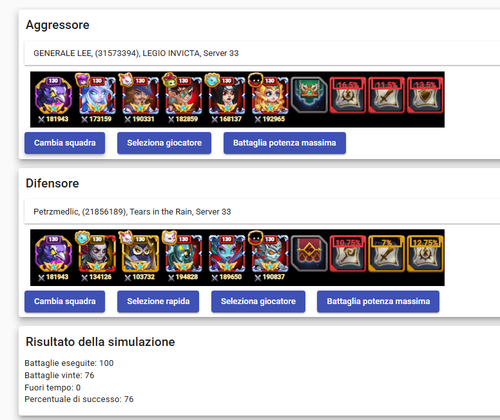Click the GENERALE LEE attacker name field
The image size is (500, 420).
[x=262, y=53]
